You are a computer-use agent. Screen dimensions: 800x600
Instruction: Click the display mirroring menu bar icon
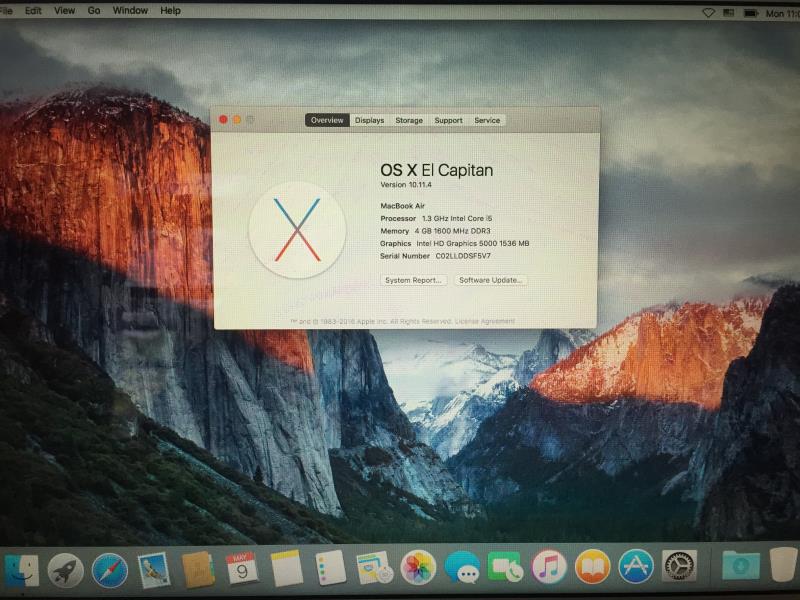(x=729, y=13)
